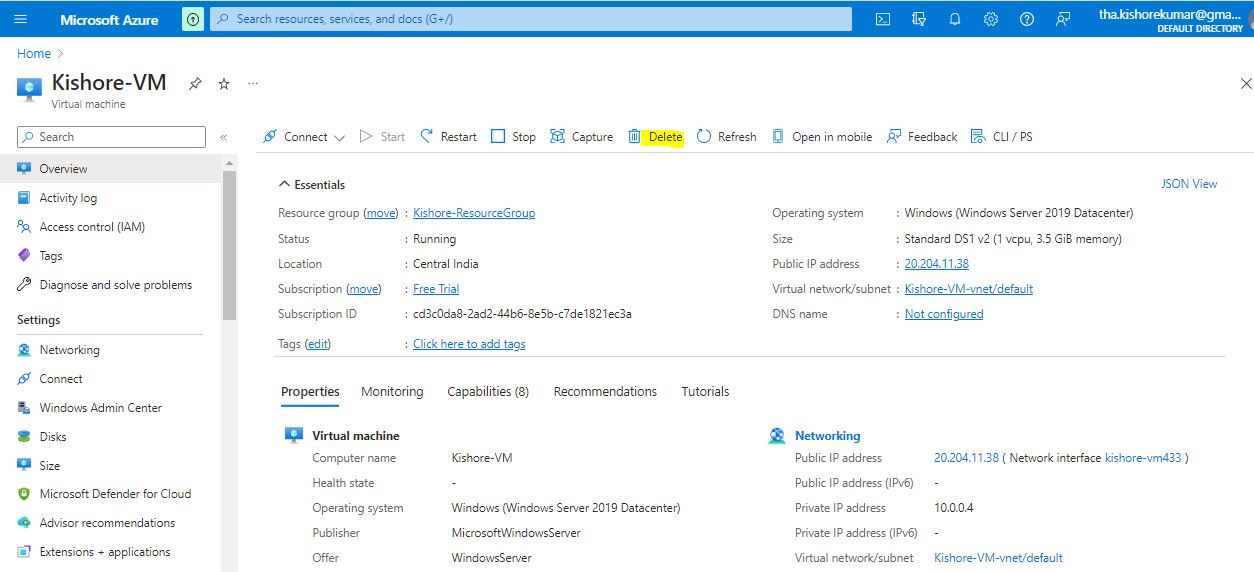This screenshot has height=572, width=1254.
Task: Click the help question mark icon
Action: pos(1027,19)
